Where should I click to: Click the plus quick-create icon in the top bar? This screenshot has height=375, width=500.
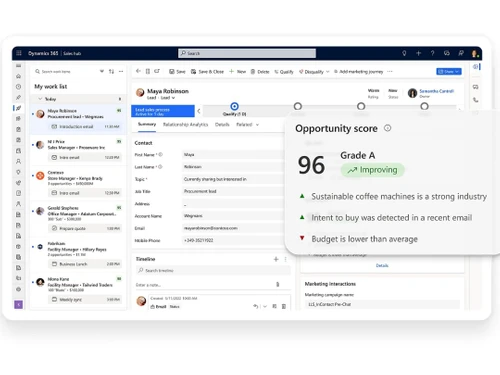(x=419, y=53)
